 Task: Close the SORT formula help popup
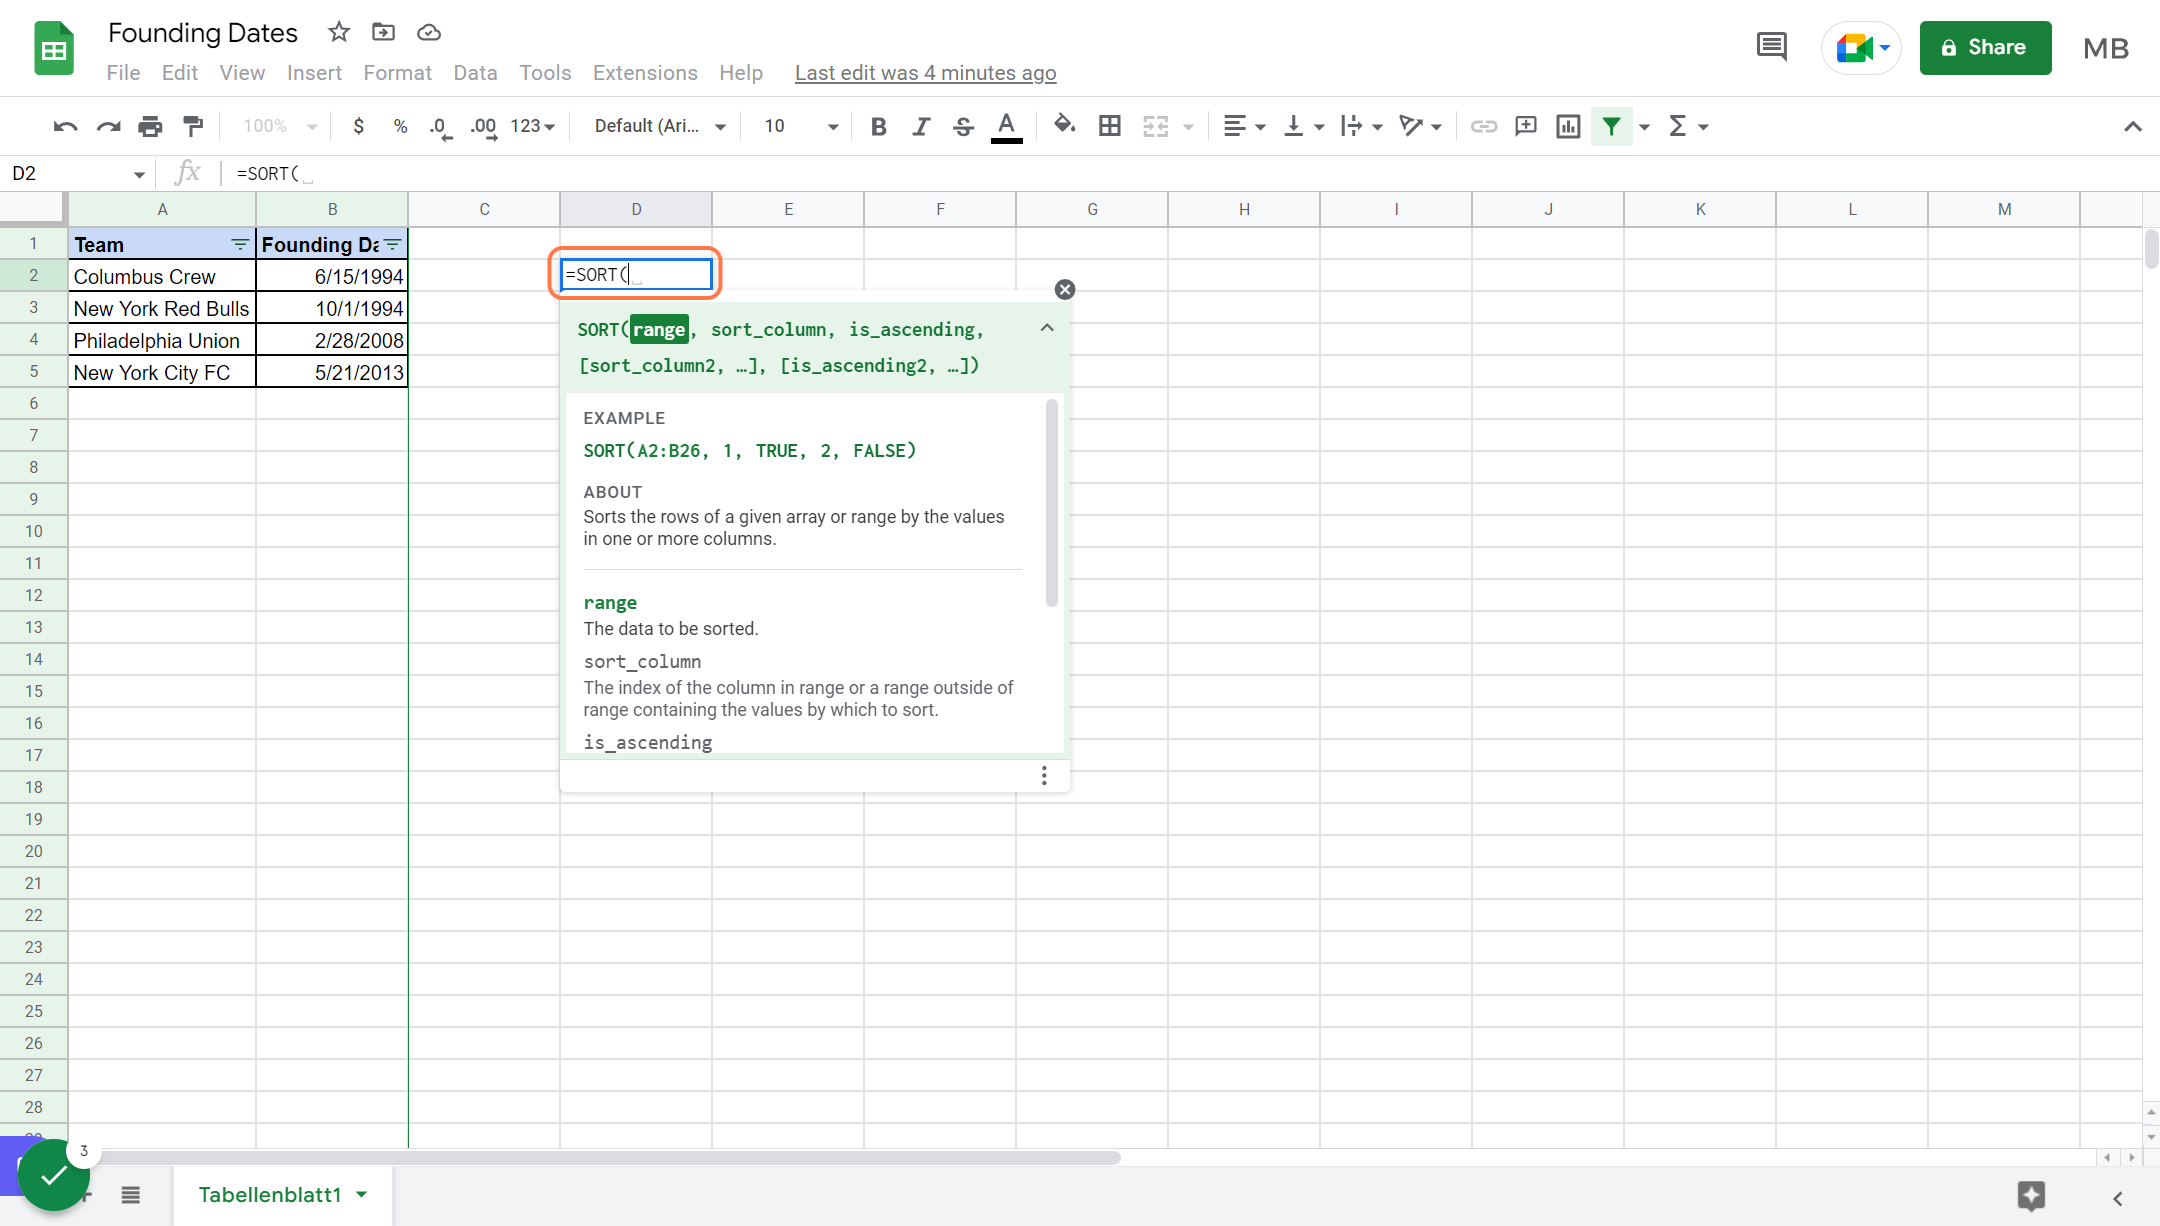coord(1065,290)
